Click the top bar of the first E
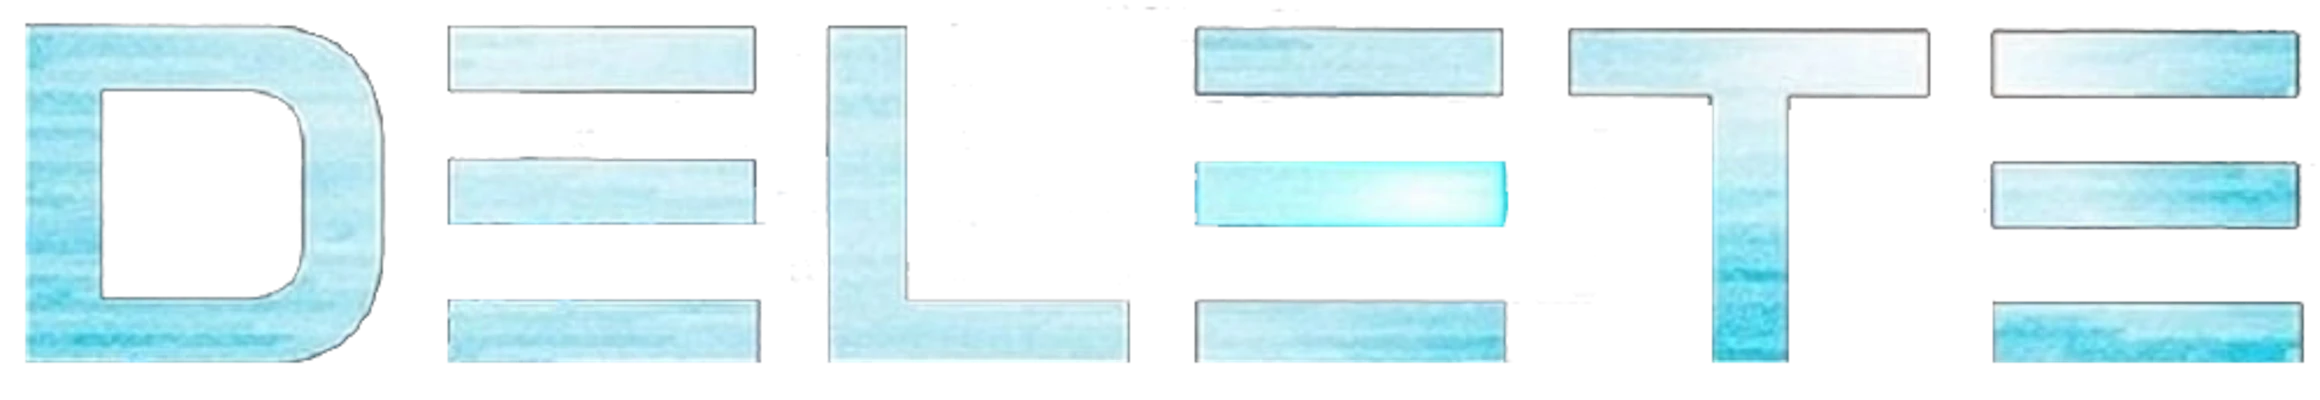Image resolution: width=2320 pixels, height=400 pixels. tap(599, 59)
